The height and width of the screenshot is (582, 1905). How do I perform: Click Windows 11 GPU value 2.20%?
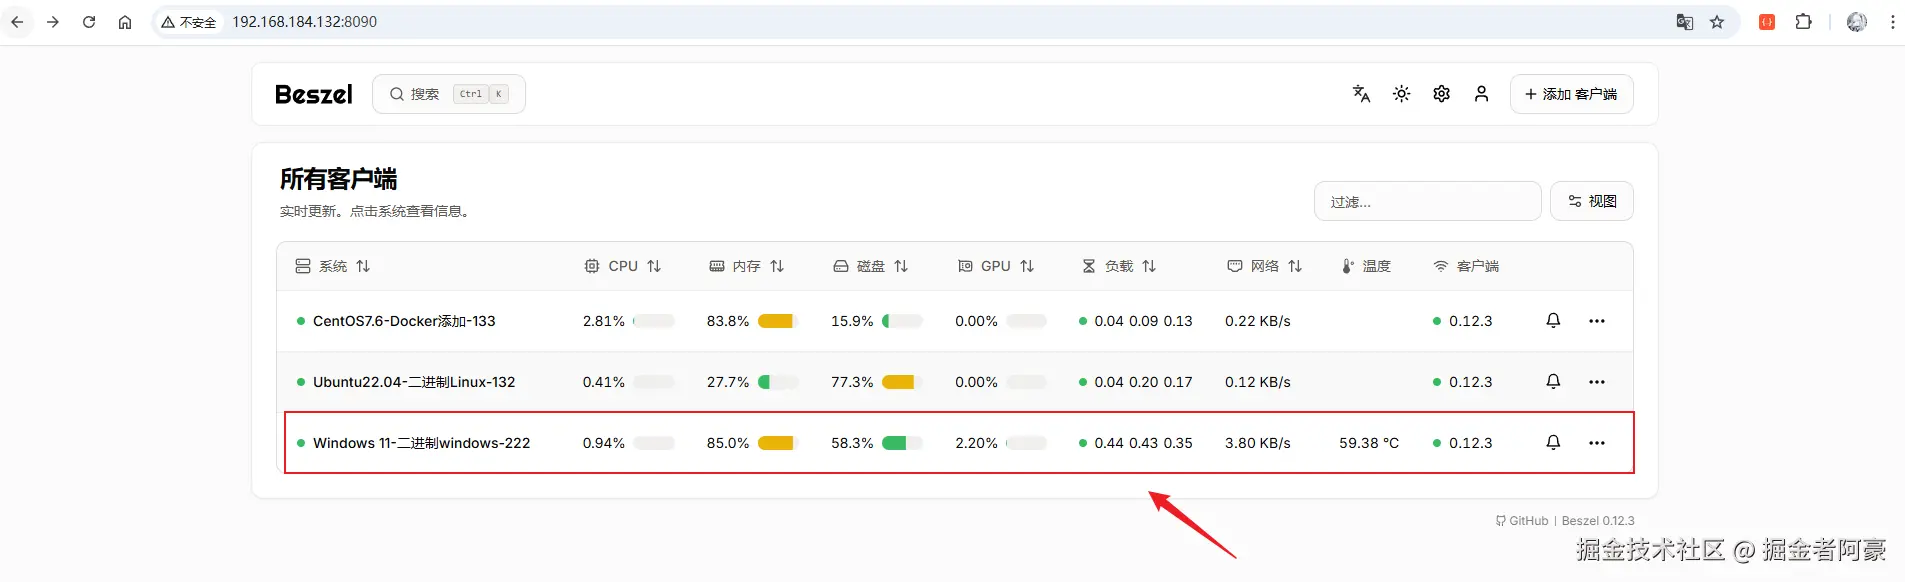976,443
